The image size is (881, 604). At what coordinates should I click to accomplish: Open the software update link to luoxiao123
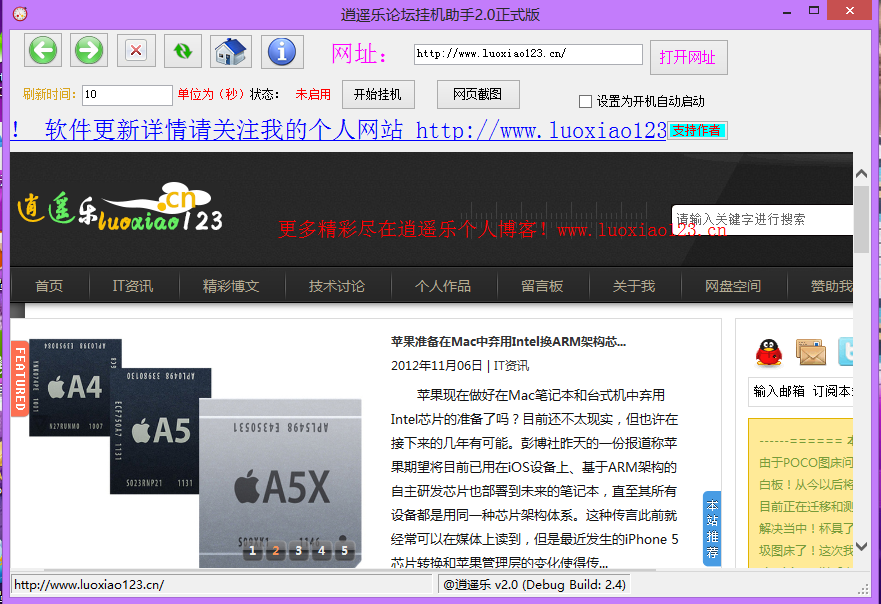click(x=338, y=130)
